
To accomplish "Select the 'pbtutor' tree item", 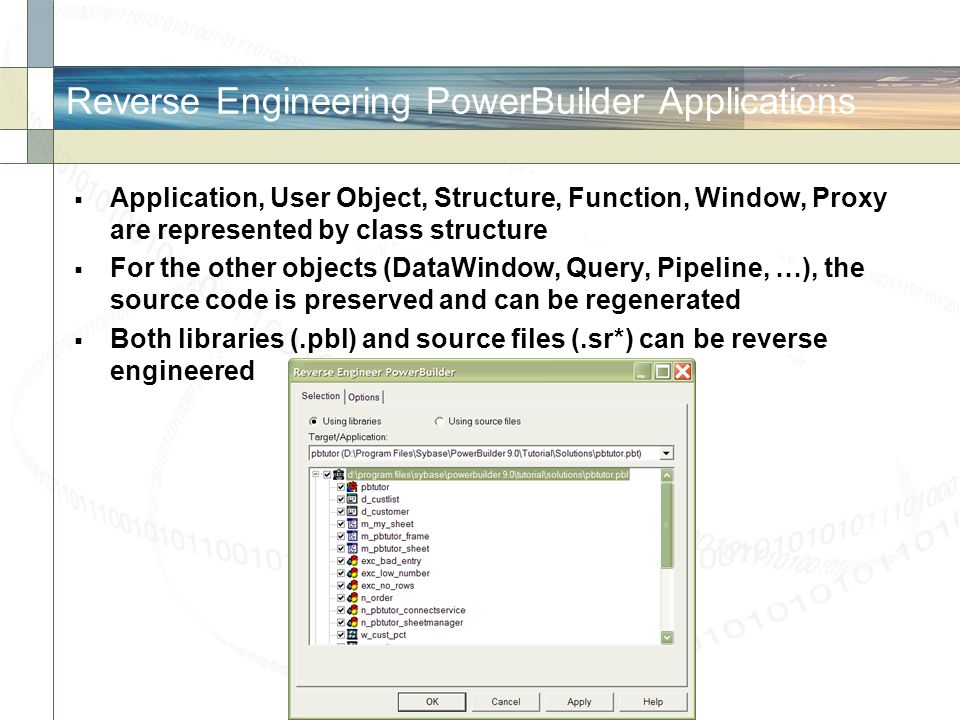I will (375, 487).
